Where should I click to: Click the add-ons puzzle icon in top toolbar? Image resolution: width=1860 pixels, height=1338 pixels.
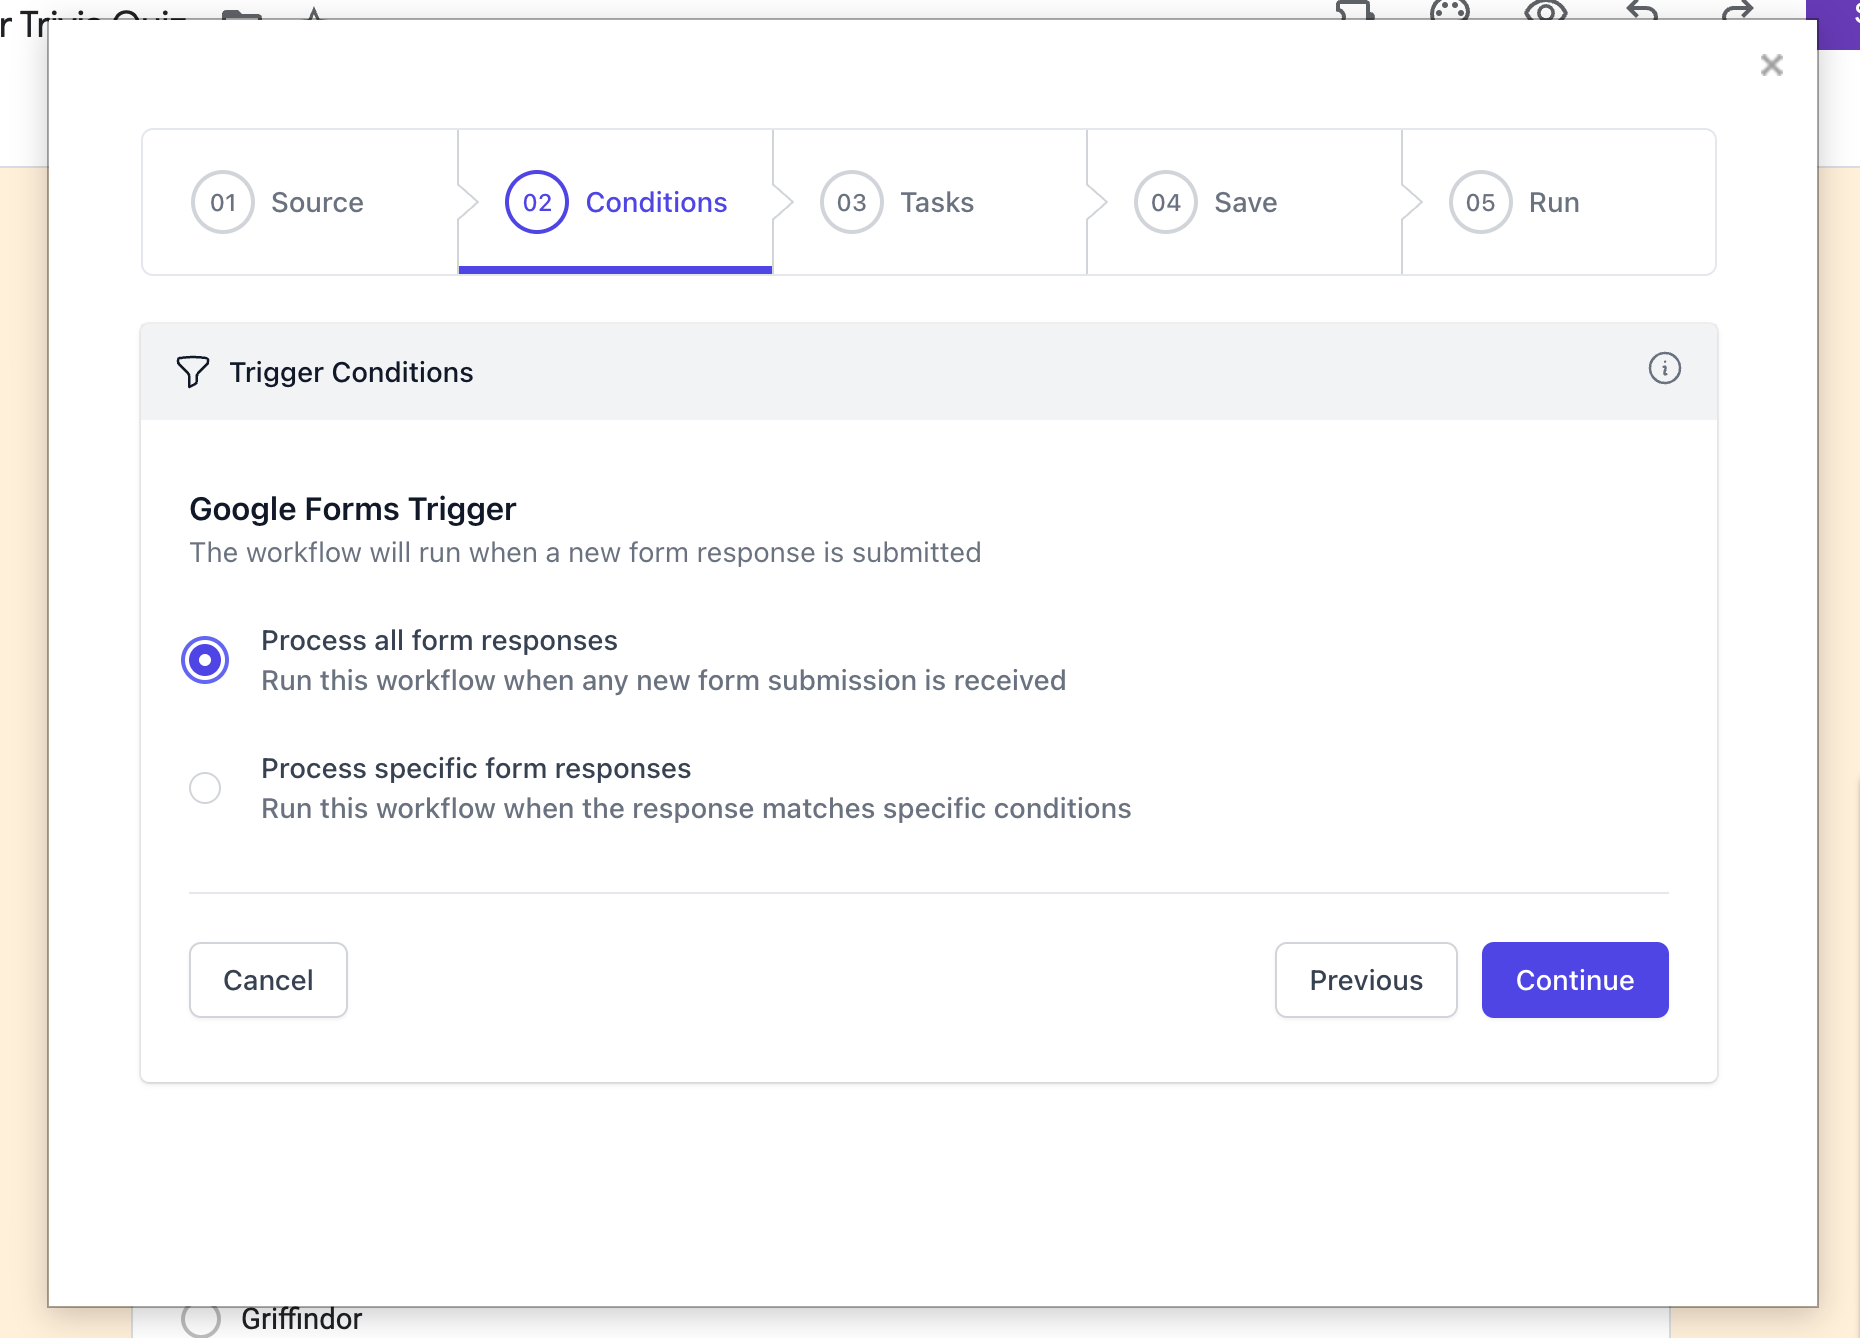point(1354,10)
